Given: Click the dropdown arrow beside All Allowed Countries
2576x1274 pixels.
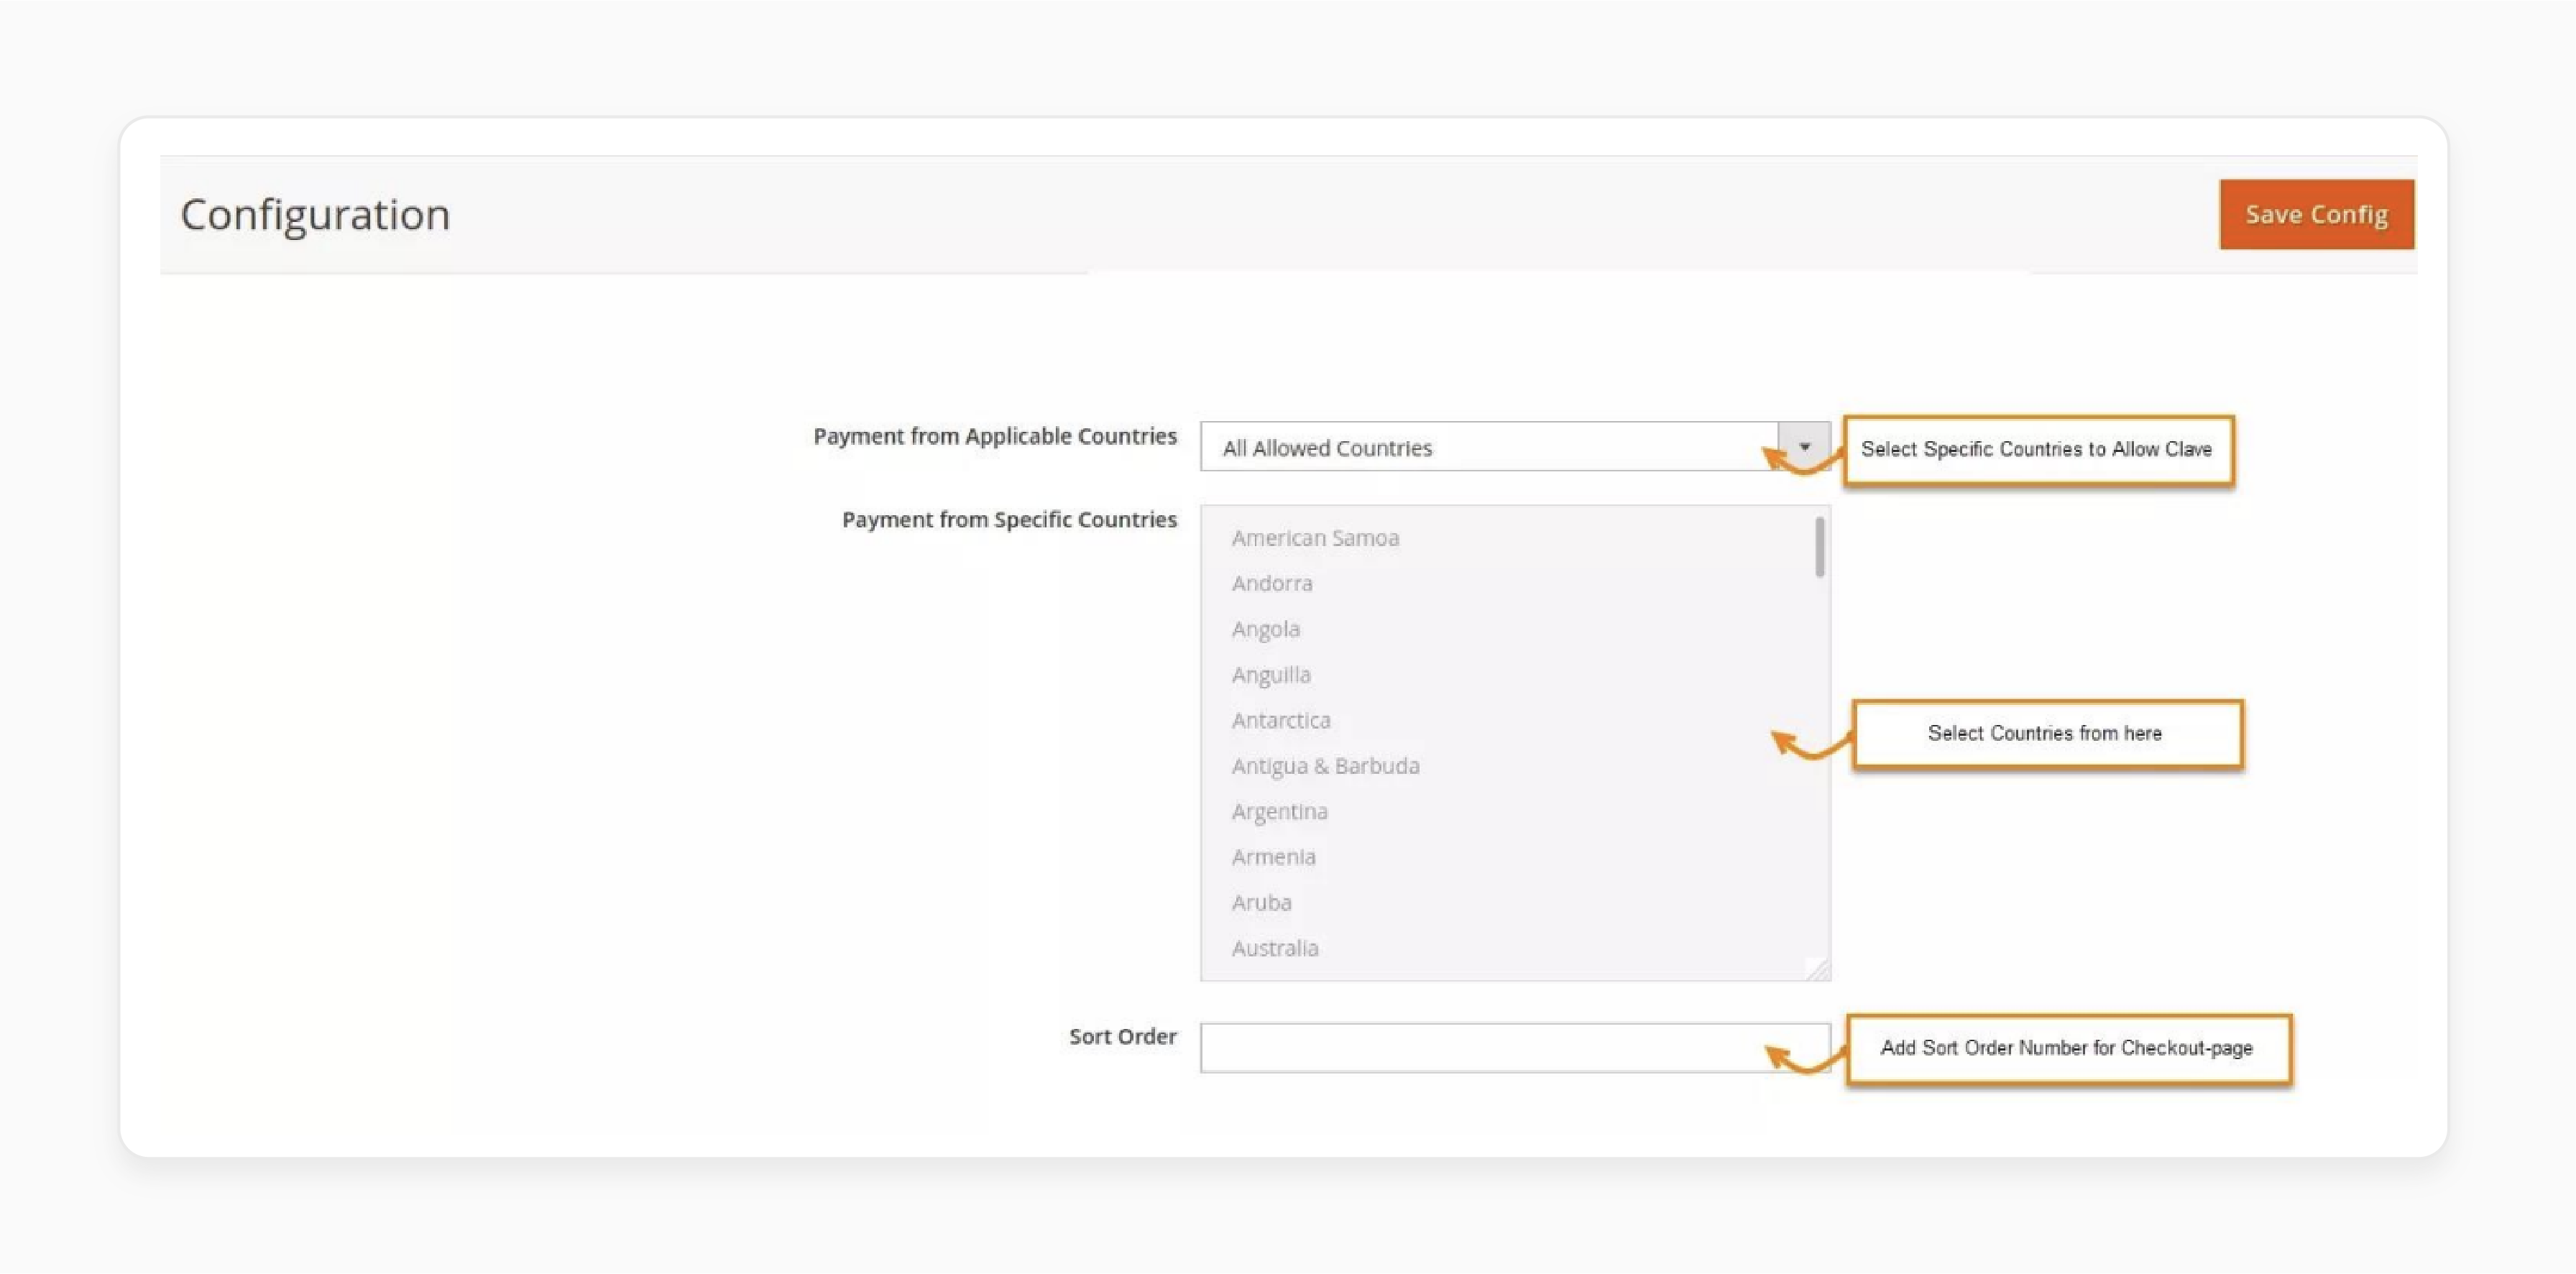Looking at the screenshot, I should pyautogui.click(x=1804, y=446).
